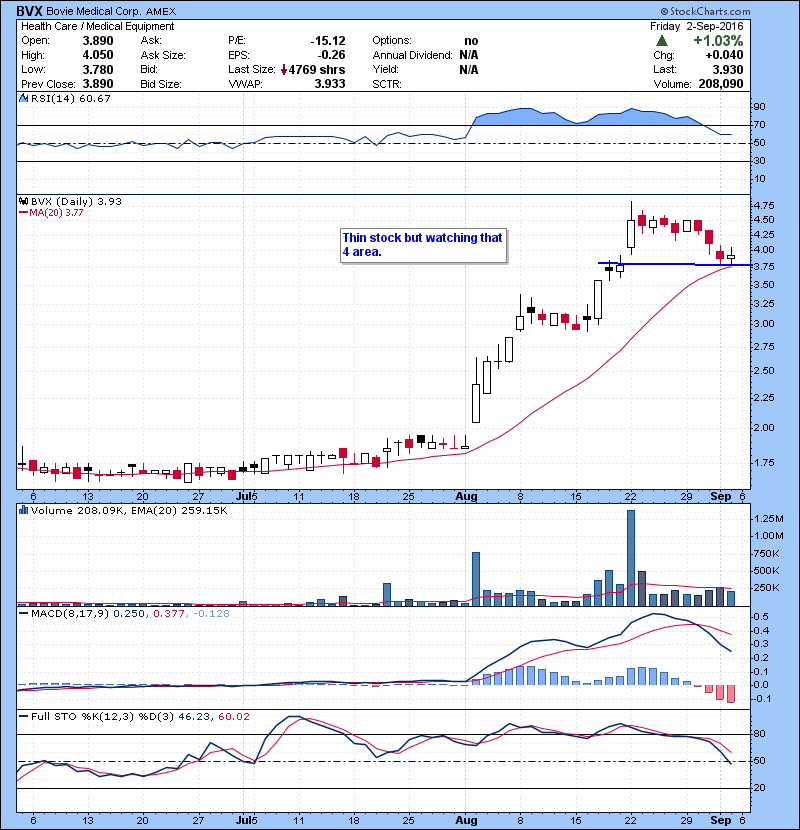Click the RSI(14) indicator icon
The height and width of the screenshot is (830, 800).
pos(23,98)
